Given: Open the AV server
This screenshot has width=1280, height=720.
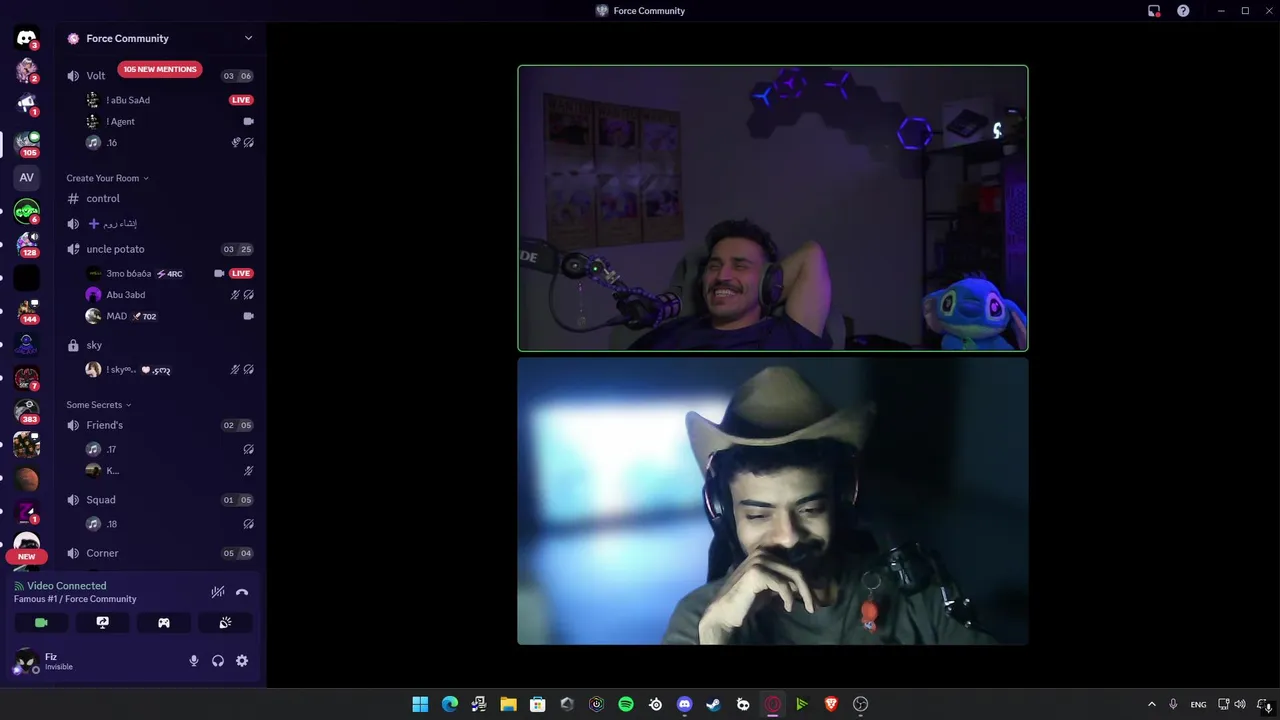Looking at the screenshot, I should 27,177.
